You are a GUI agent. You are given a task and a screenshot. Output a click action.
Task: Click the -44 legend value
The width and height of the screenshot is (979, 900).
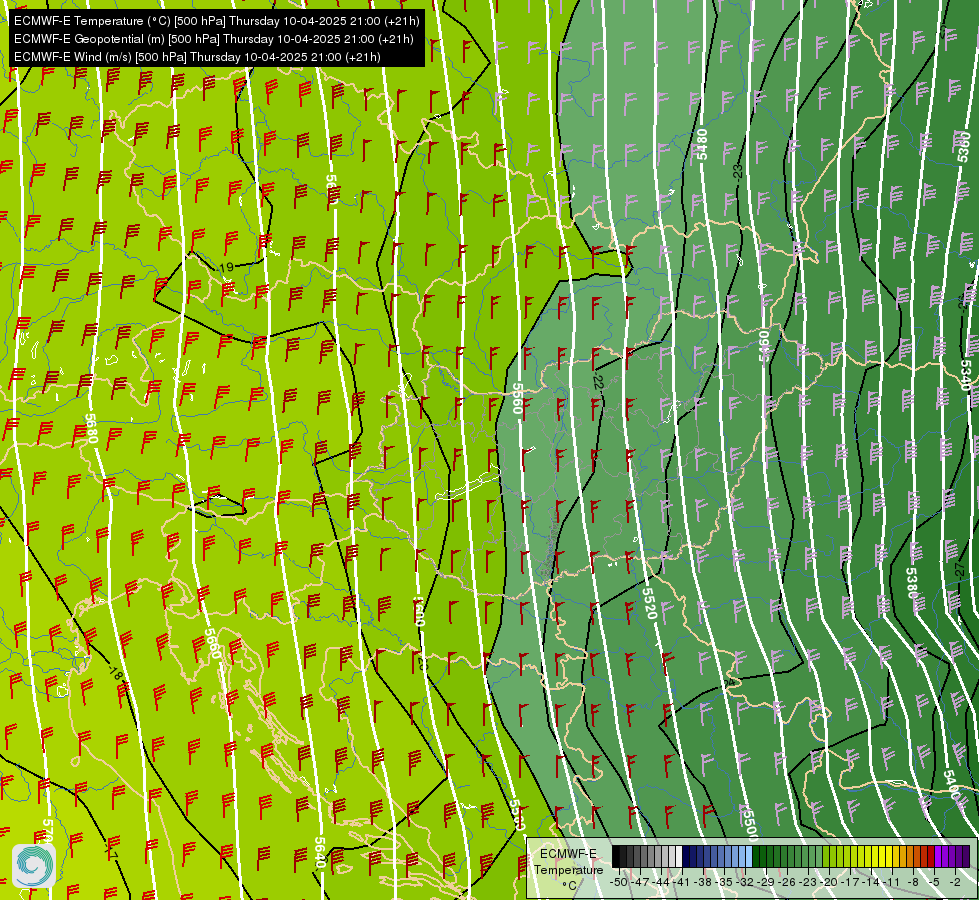coord(662,882)
